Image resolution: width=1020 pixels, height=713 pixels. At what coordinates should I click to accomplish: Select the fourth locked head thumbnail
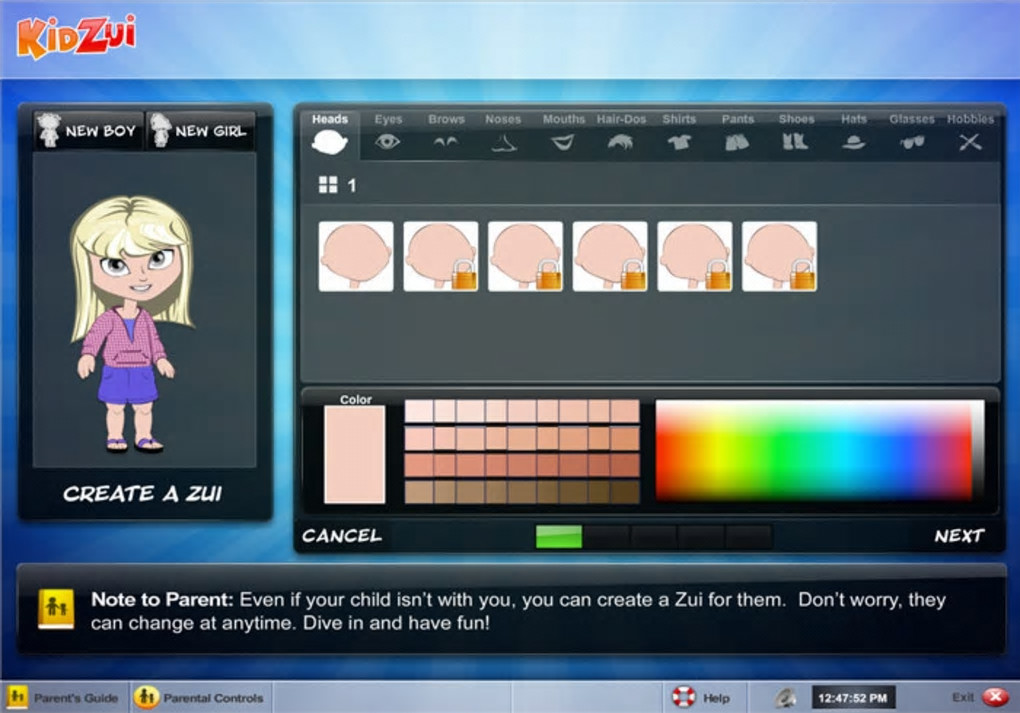tap(610, 256)
